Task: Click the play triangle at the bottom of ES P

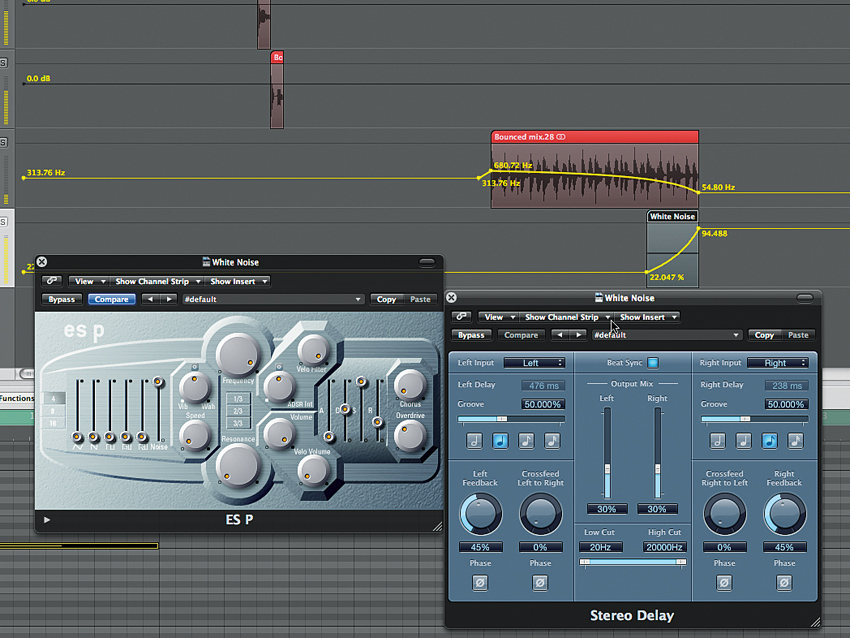Action: coord(47,520)
